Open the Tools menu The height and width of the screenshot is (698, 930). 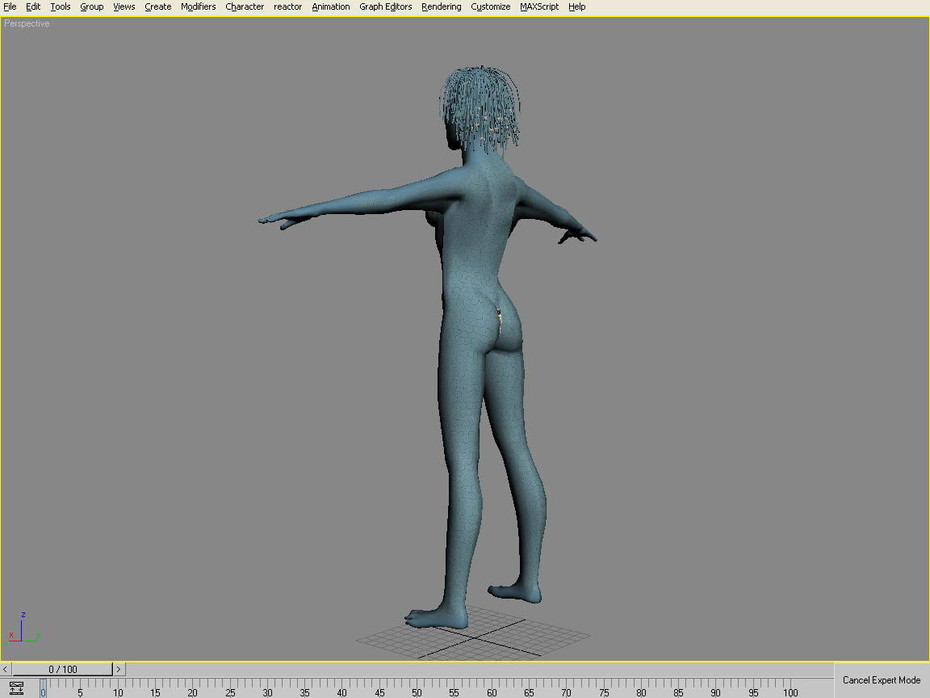60,7
